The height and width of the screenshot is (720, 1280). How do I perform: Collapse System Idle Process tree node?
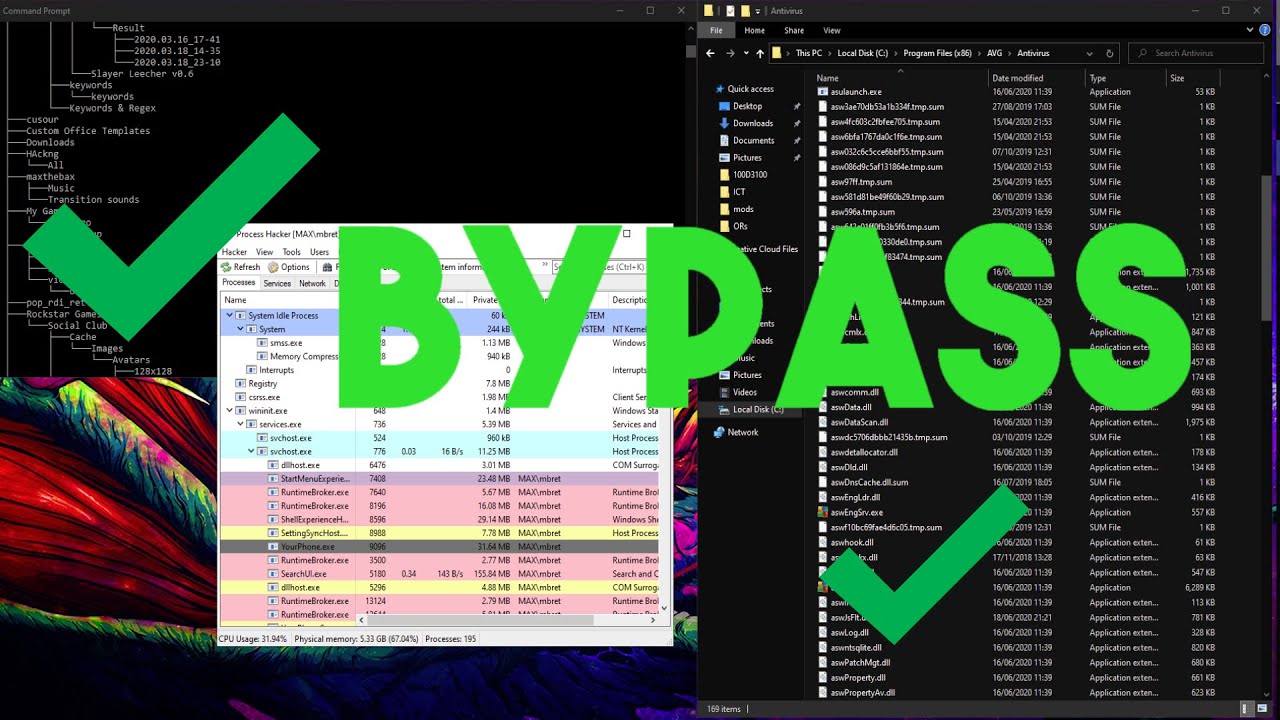pos(229,316)
